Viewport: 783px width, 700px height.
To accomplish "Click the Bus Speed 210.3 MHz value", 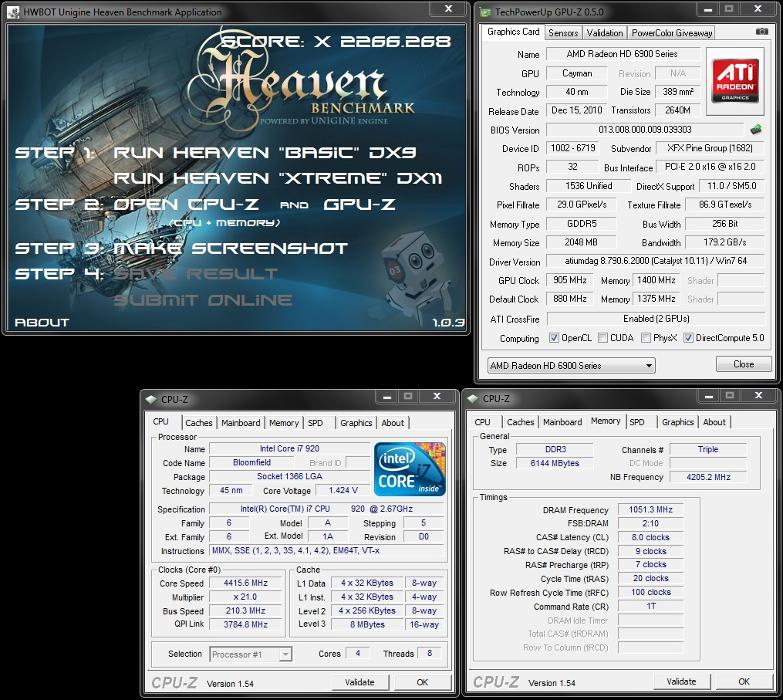I will [x=246, y=611].
